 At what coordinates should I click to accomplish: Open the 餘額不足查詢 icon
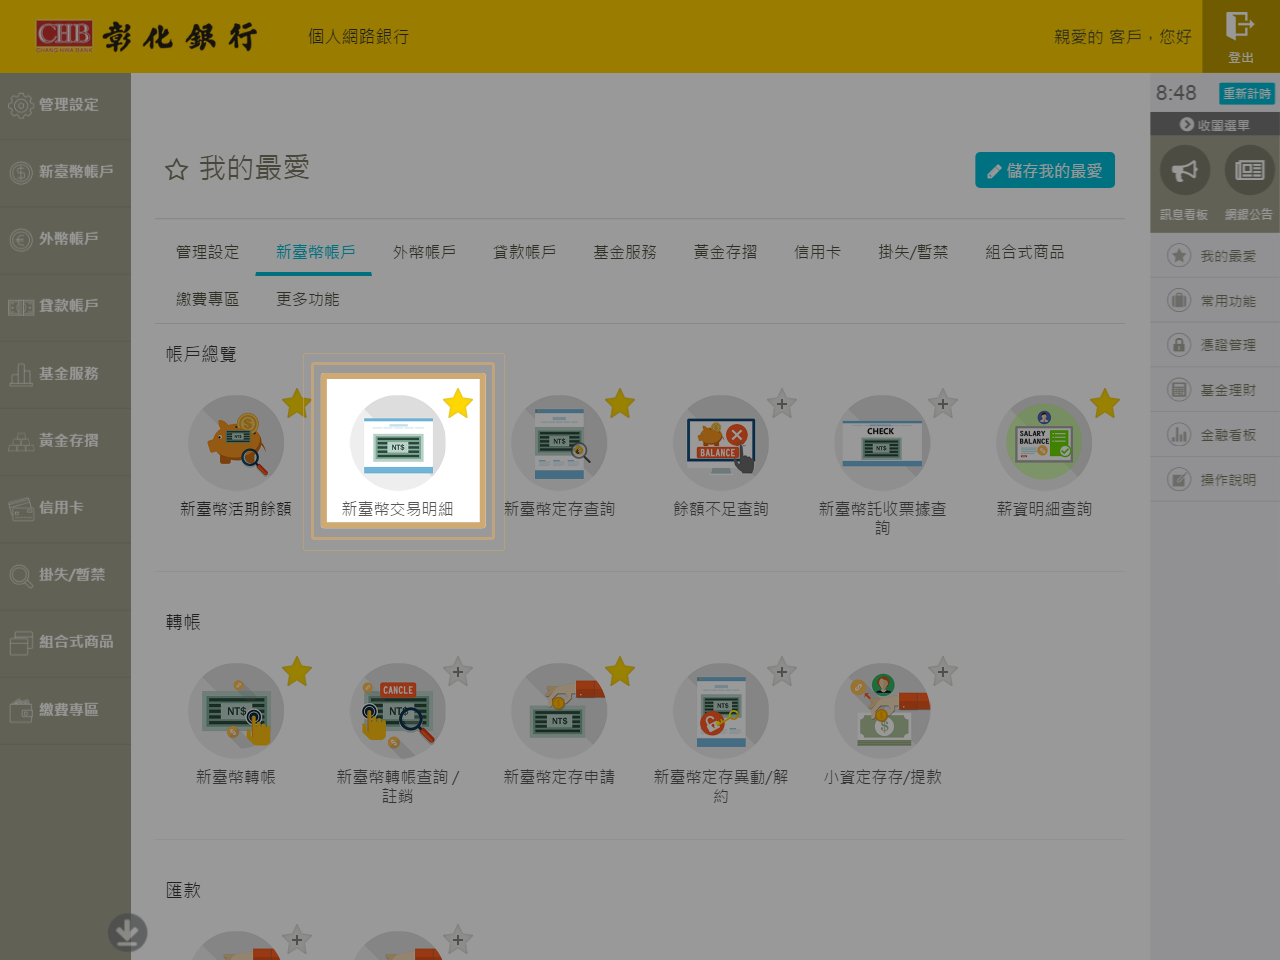[x=721, y=443]
